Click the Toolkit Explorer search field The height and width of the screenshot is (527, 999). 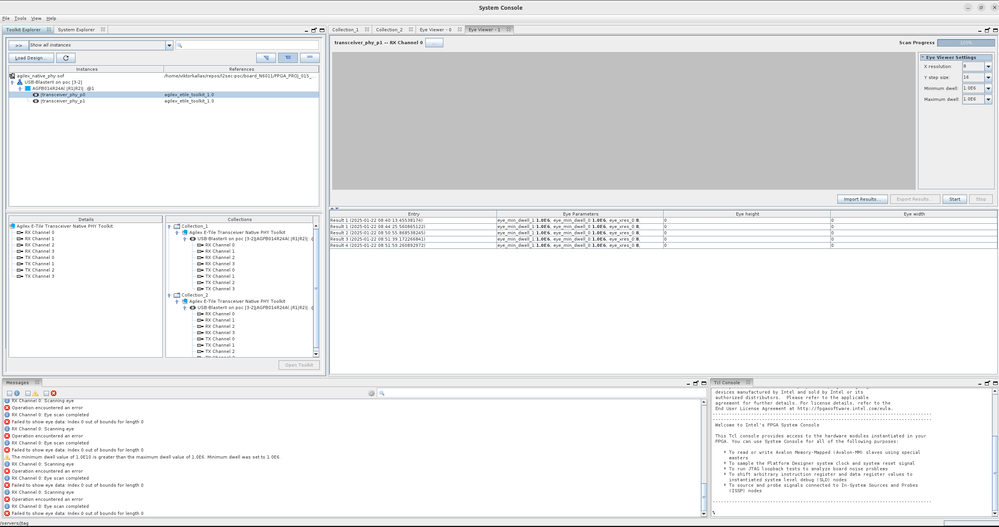click(x=248, y=45)
